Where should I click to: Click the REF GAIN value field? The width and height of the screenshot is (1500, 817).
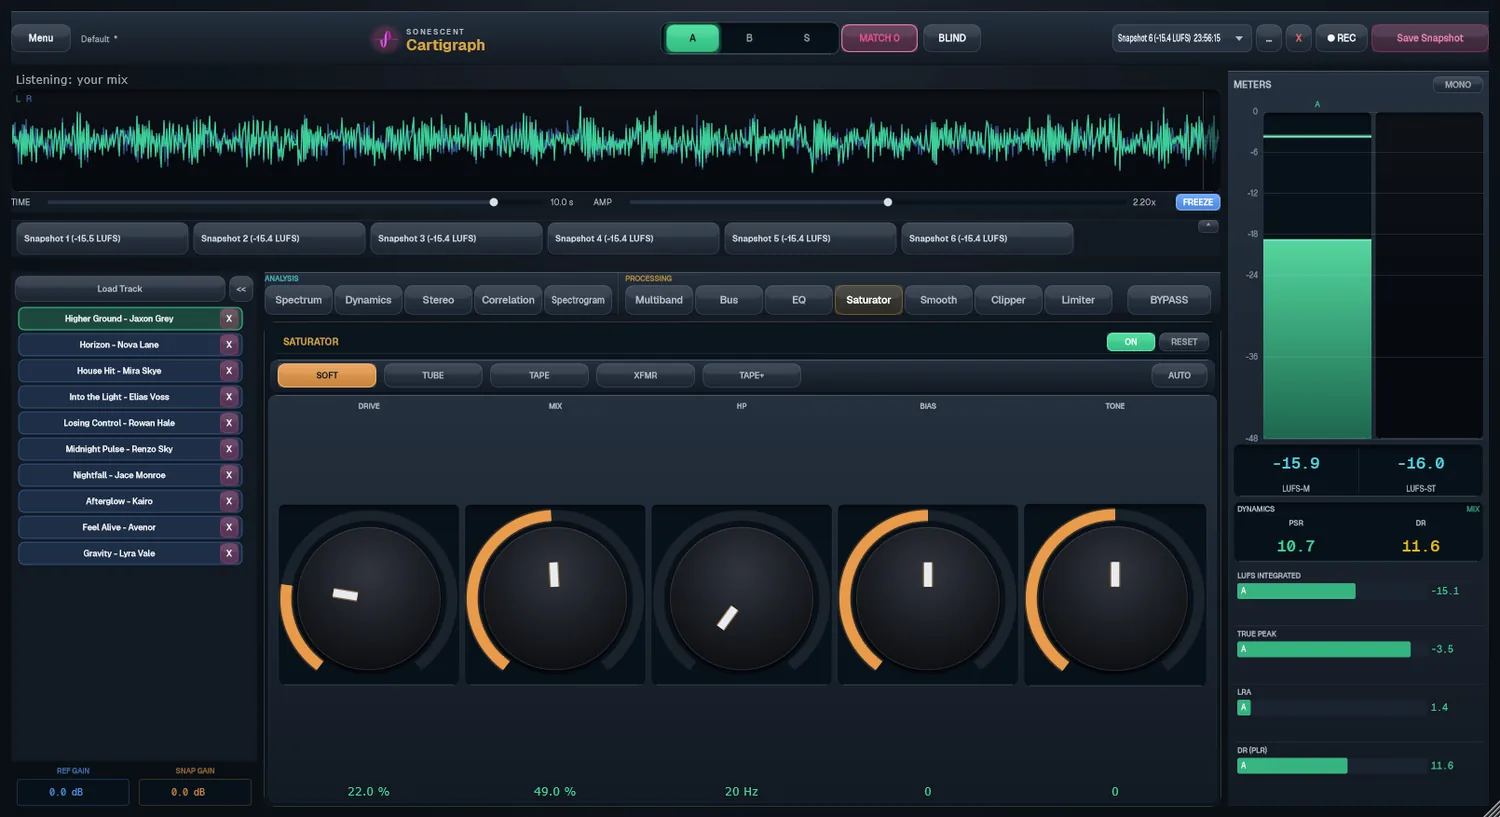(x=73, y=792)
